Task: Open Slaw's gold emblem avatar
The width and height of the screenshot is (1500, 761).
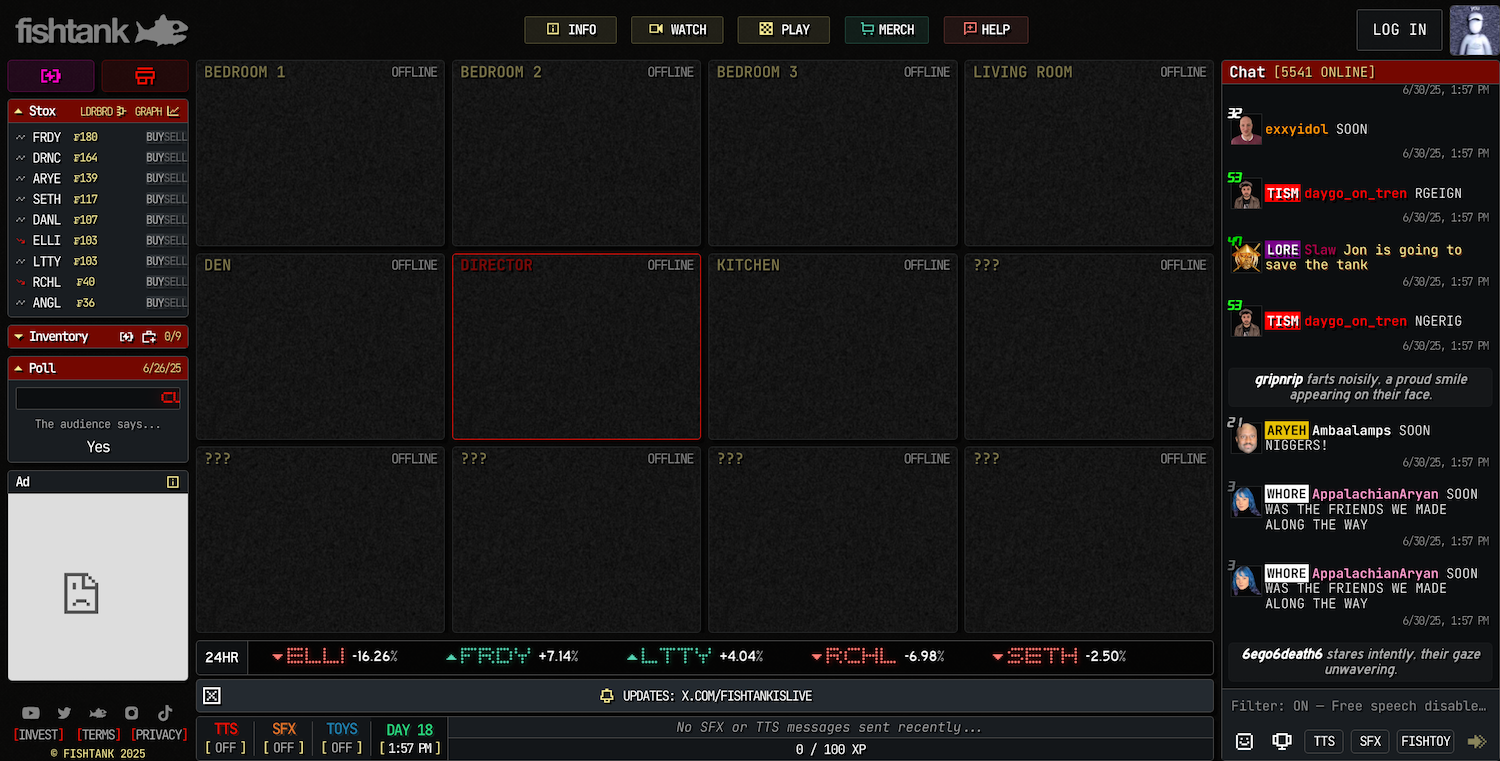Action: [1246, 257]
